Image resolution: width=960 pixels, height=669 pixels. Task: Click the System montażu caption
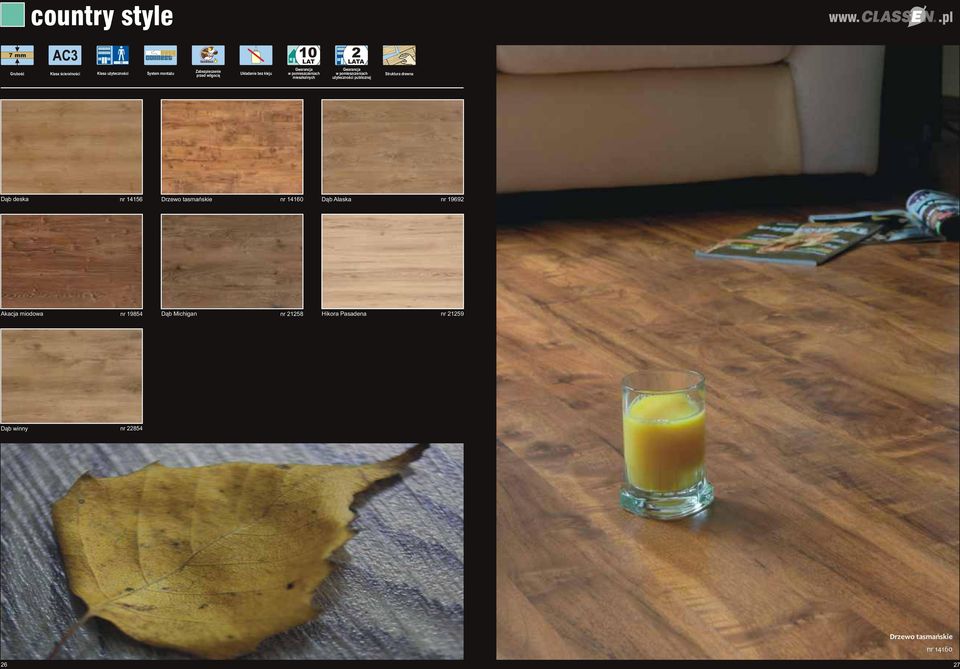pyautogui.click(x=160, y=73)
